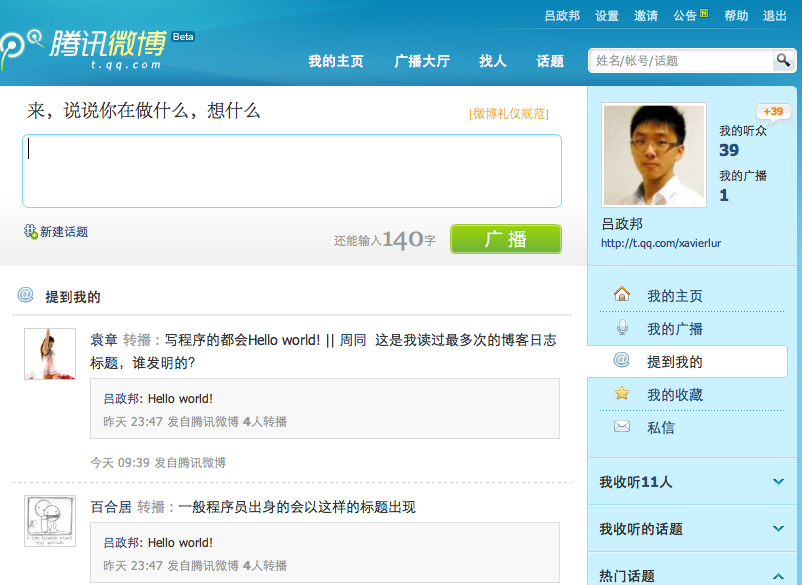Collapse the 热门话题 section
Screen dimensions: 802x585
(778, 575)
